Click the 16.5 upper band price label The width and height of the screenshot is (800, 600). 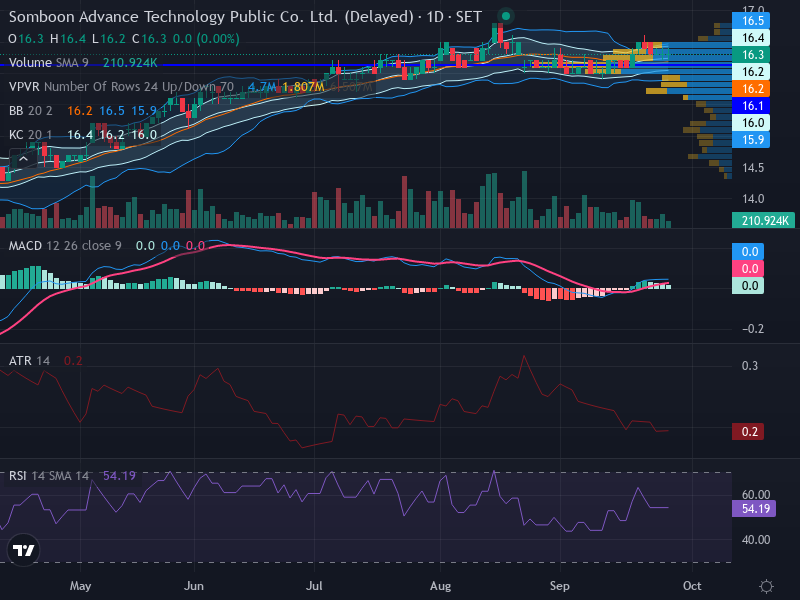pyautogui.click(x=751, y=20)
